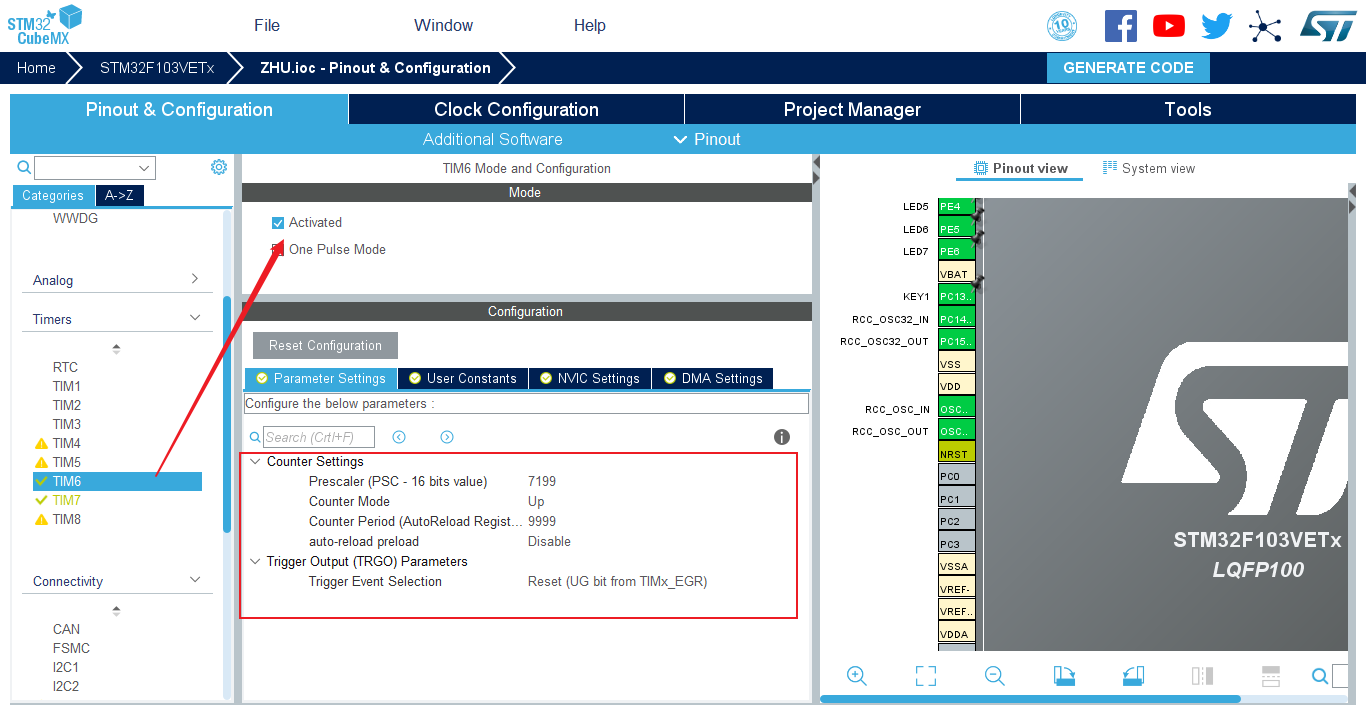Click the pinout horizontal scrollbar

pos(1030,699)
